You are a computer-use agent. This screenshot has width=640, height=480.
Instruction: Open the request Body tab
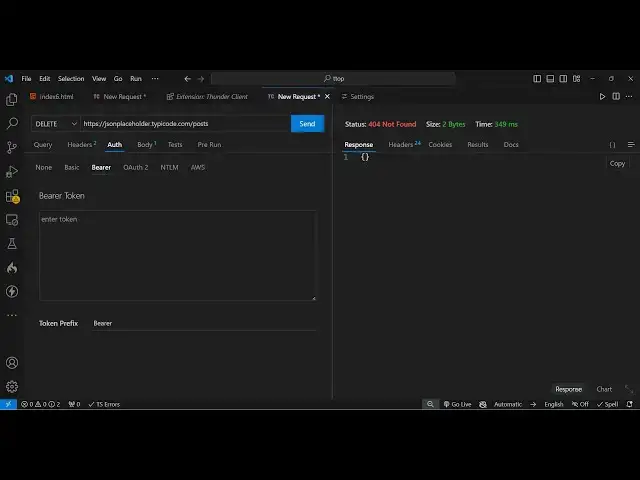coord(147,144)
